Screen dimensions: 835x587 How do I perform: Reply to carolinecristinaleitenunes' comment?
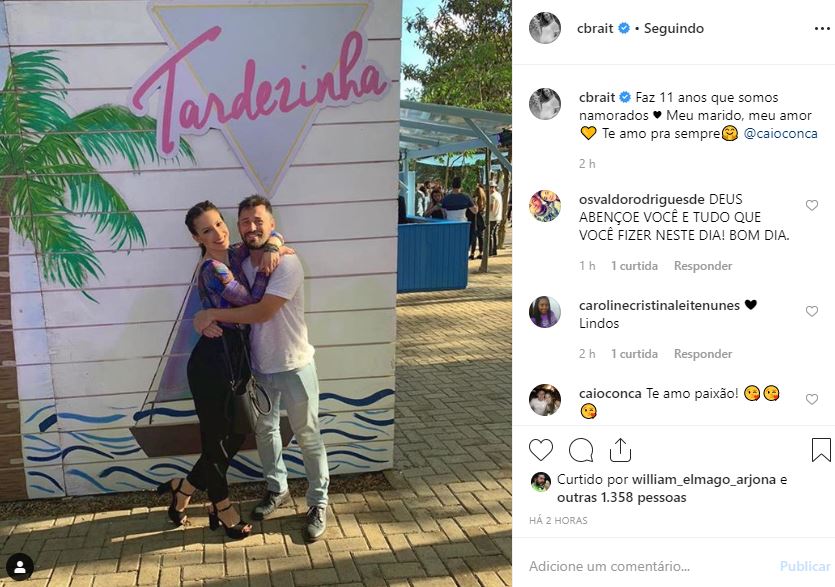702,354
